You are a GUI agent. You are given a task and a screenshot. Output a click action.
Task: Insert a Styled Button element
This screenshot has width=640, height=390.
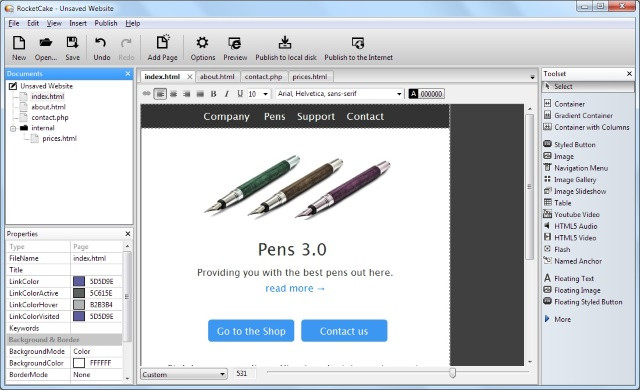569,144
